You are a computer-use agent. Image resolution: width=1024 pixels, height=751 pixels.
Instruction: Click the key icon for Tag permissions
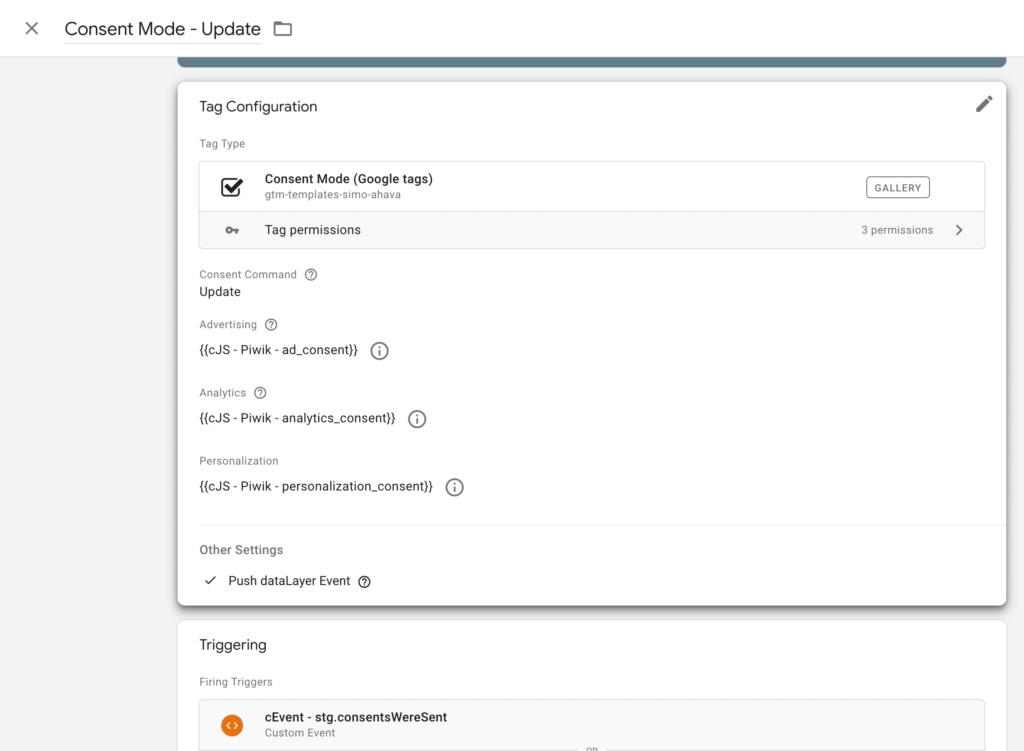[232, 230]
